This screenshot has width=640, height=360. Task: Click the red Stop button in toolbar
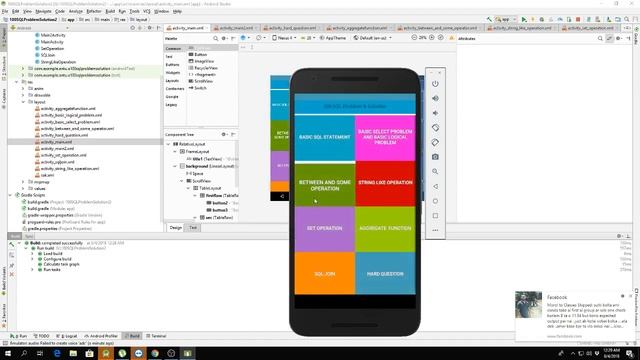[x=578, y=19]
